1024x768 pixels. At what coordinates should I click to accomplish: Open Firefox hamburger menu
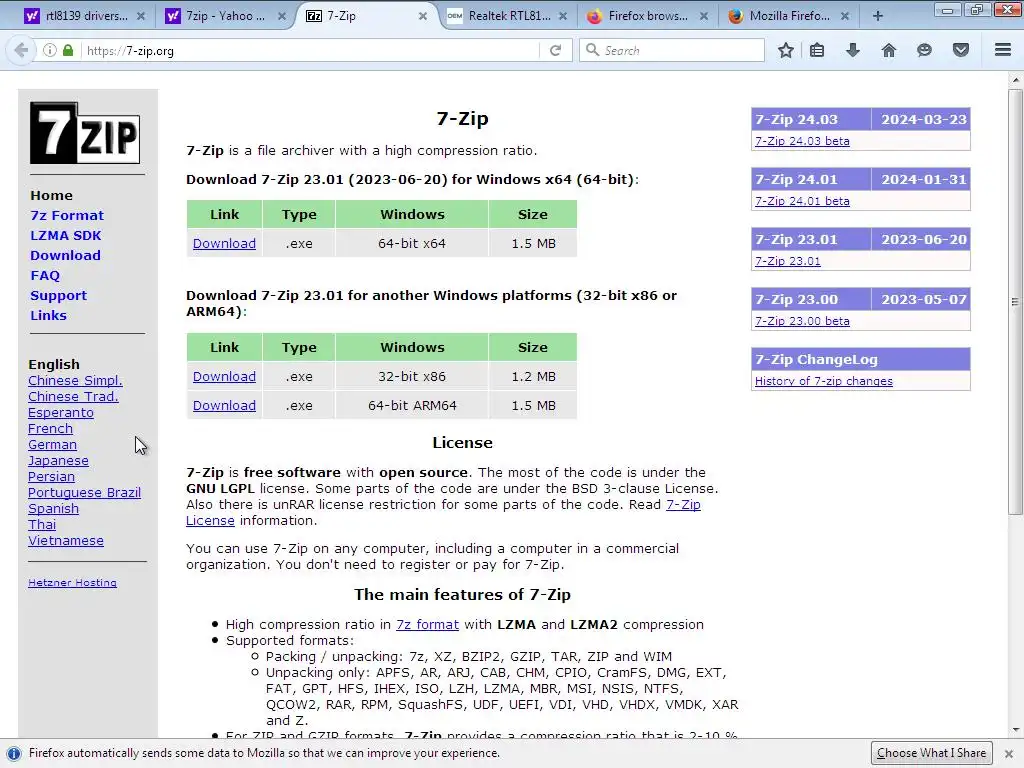pyautogui.click(x=1003, y=50)
